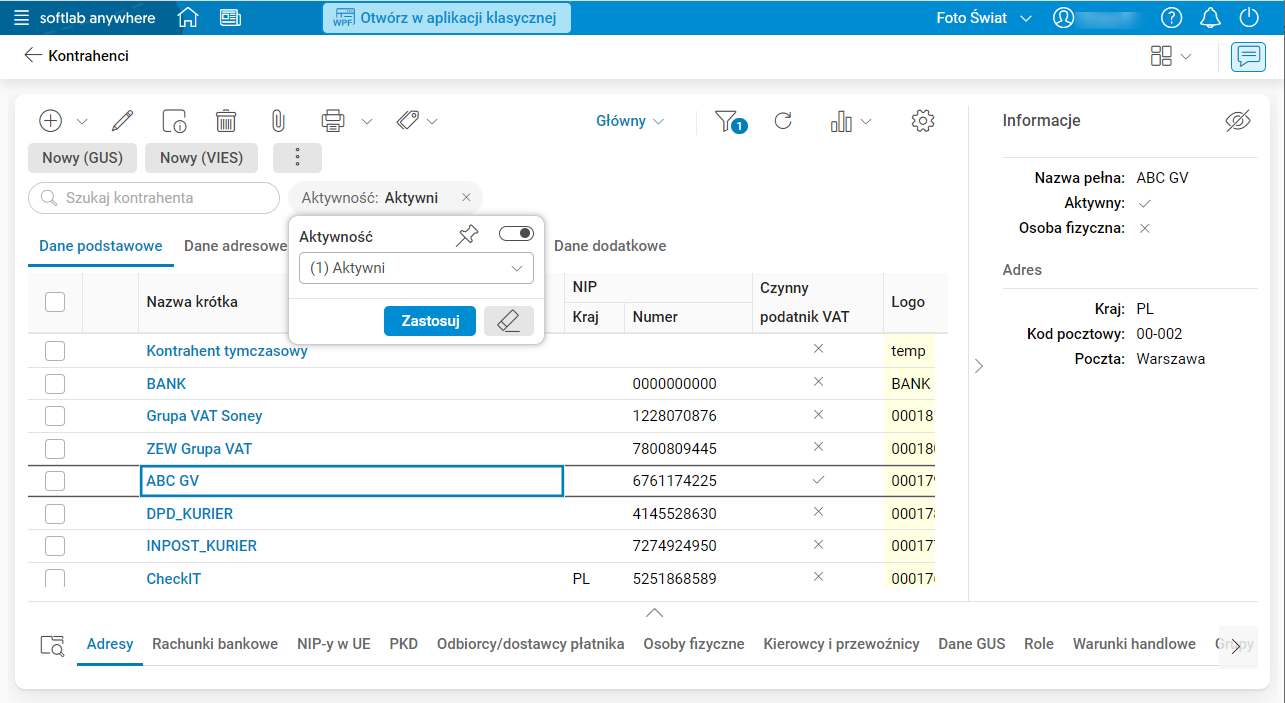This screenshot has width=1285, height=703.
Task: Remove the Aktywność: Aktywni filter chip
Action: 466,198
